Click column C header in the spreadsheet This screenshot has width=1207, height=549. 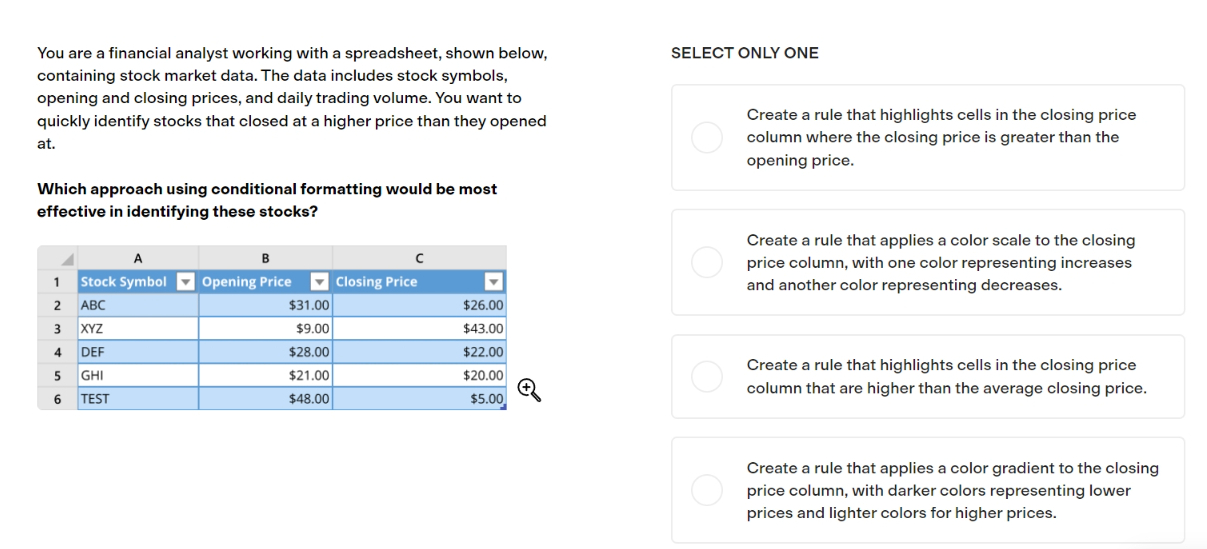tap(419, 258)
